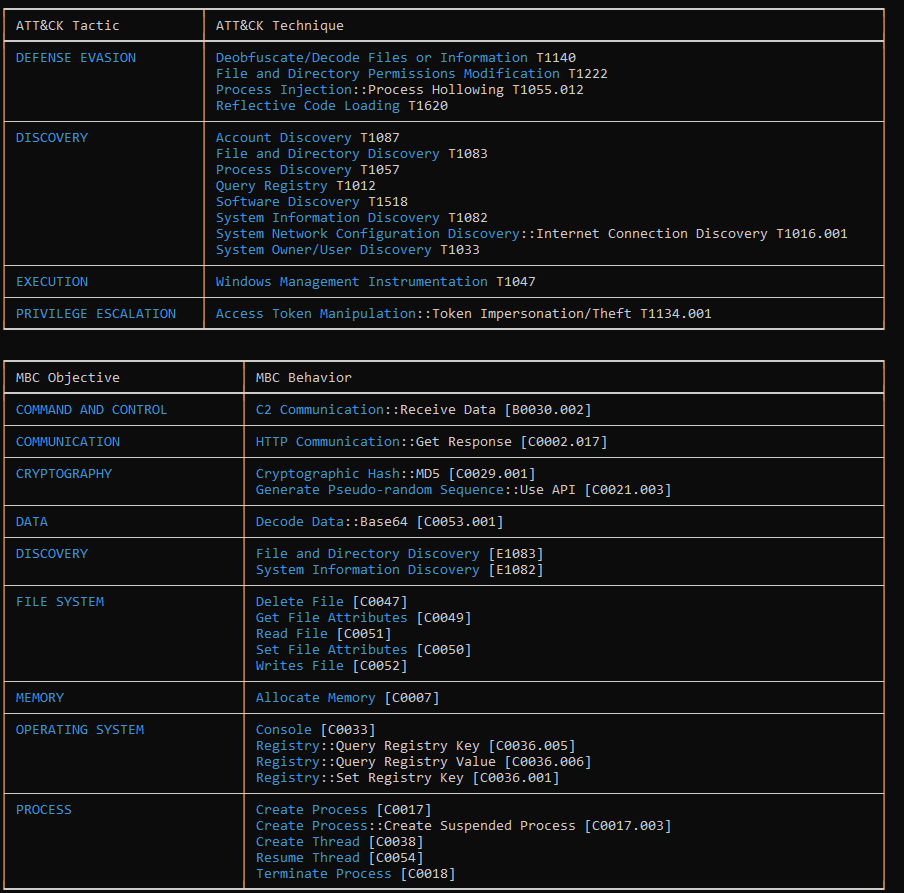Open Allocate Memory behavior link
Image resolution: width=904 pixels, height=893 pixels.
315,698
